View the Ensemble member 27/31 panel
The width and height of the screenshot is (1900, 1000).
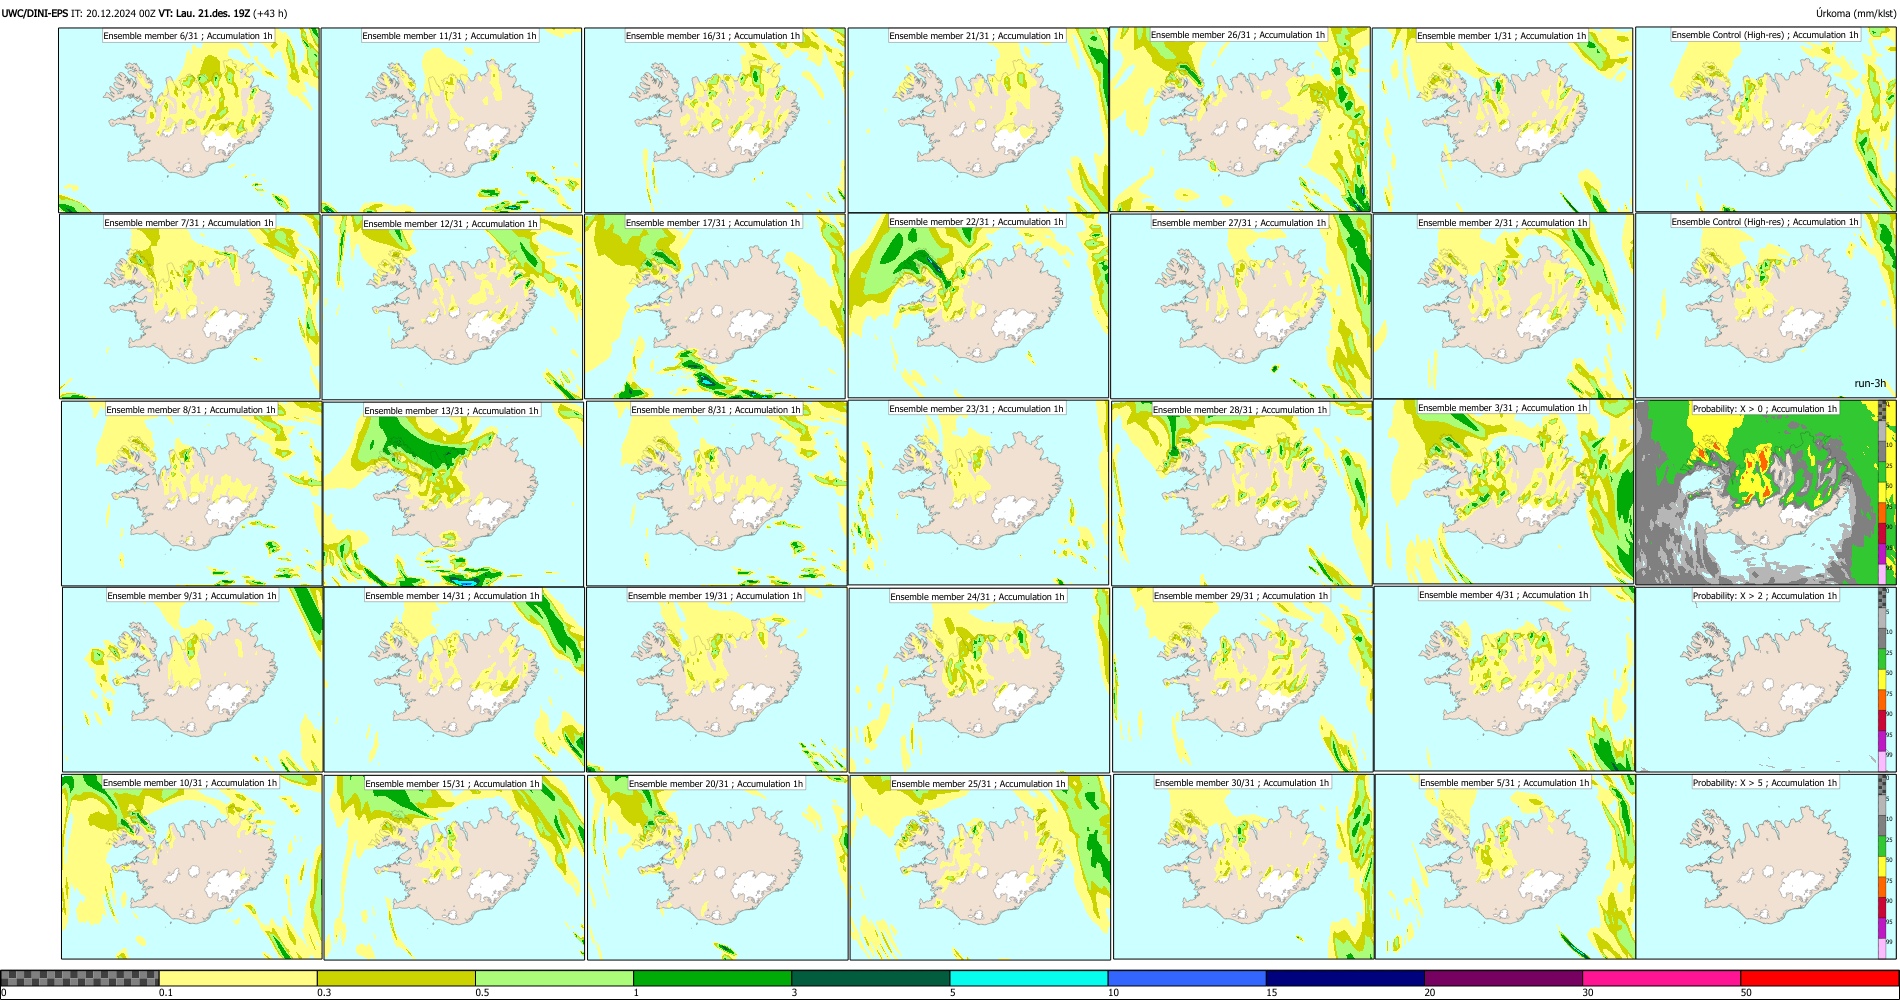coord(1241,307)
